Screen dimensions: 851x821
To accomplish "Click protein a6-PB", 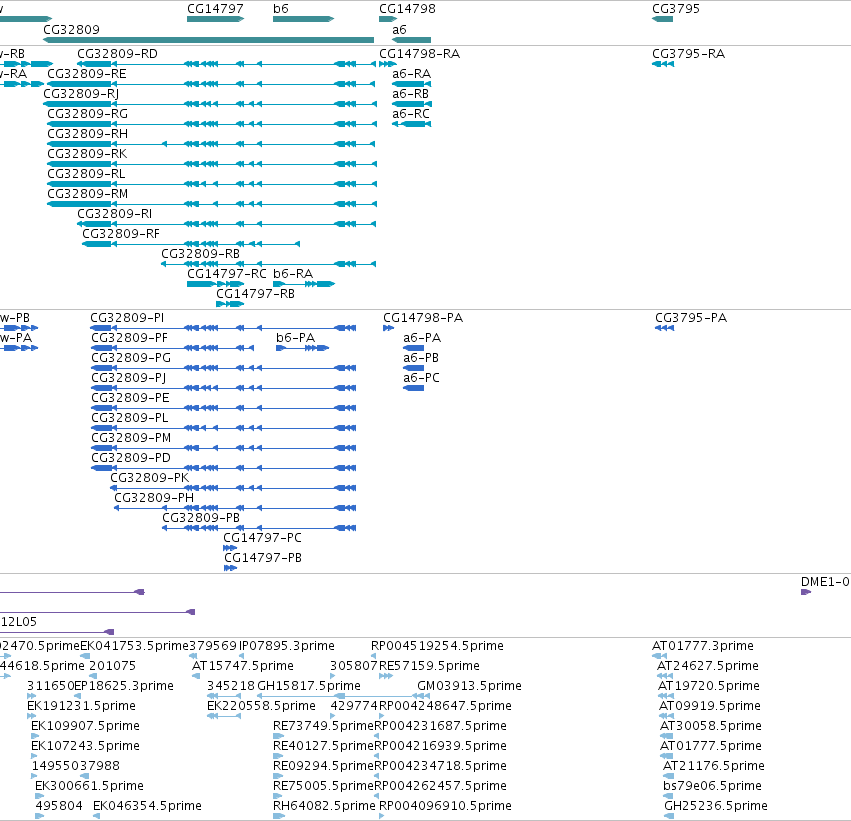I will pyautogui.click(x=414, y=368).
